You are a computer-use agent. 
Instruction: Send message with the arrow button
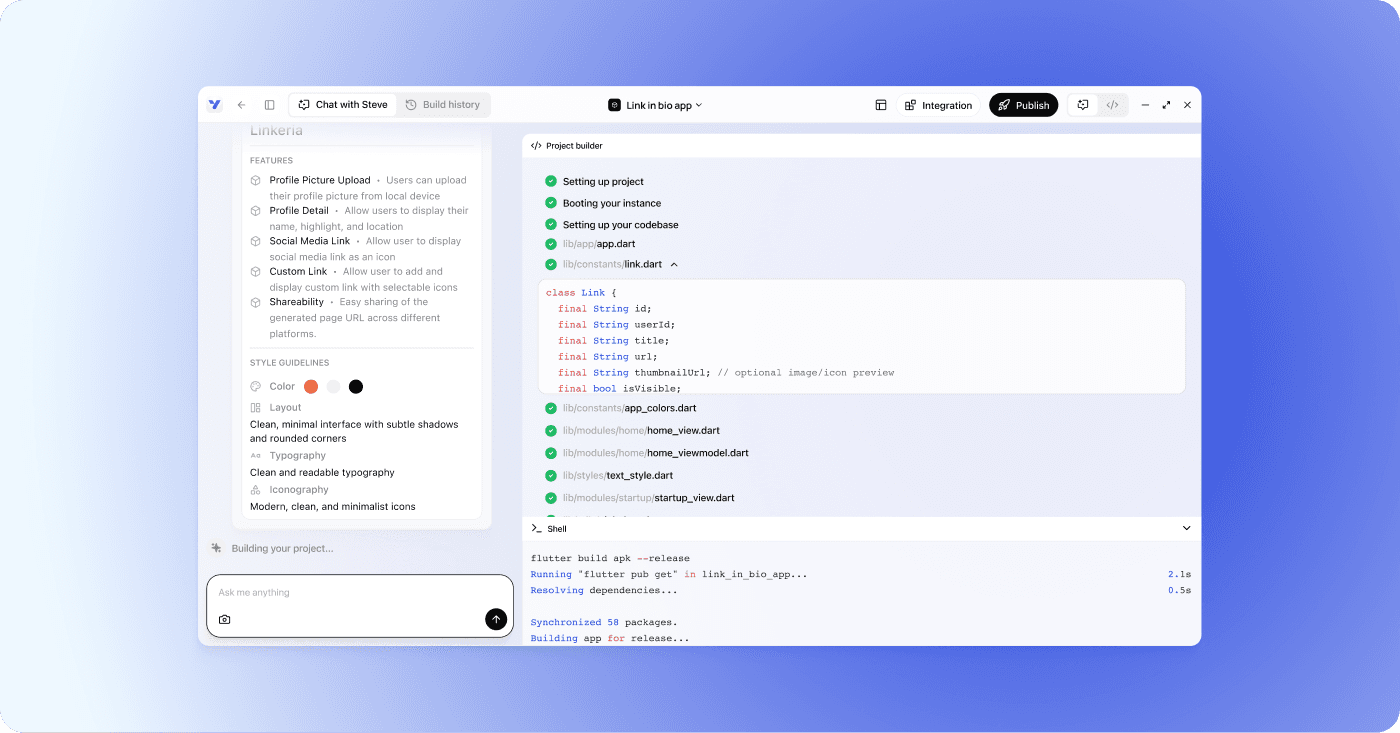[x=496, y=619]
